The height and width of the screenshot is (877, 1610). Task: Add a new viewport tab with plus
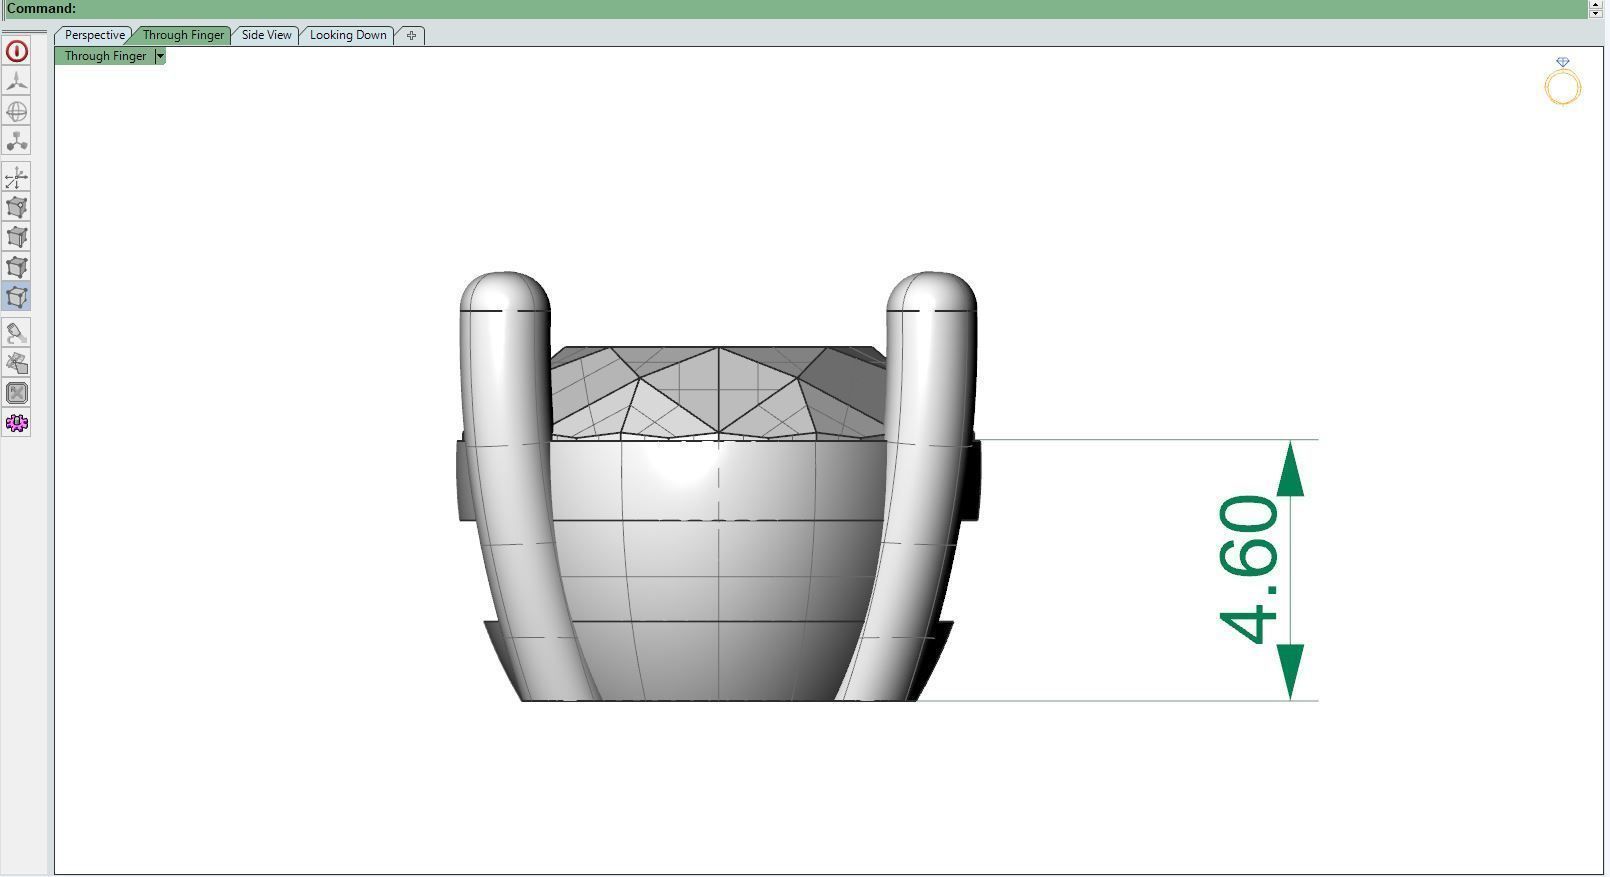pyautogui.click(x=411, y=35)
